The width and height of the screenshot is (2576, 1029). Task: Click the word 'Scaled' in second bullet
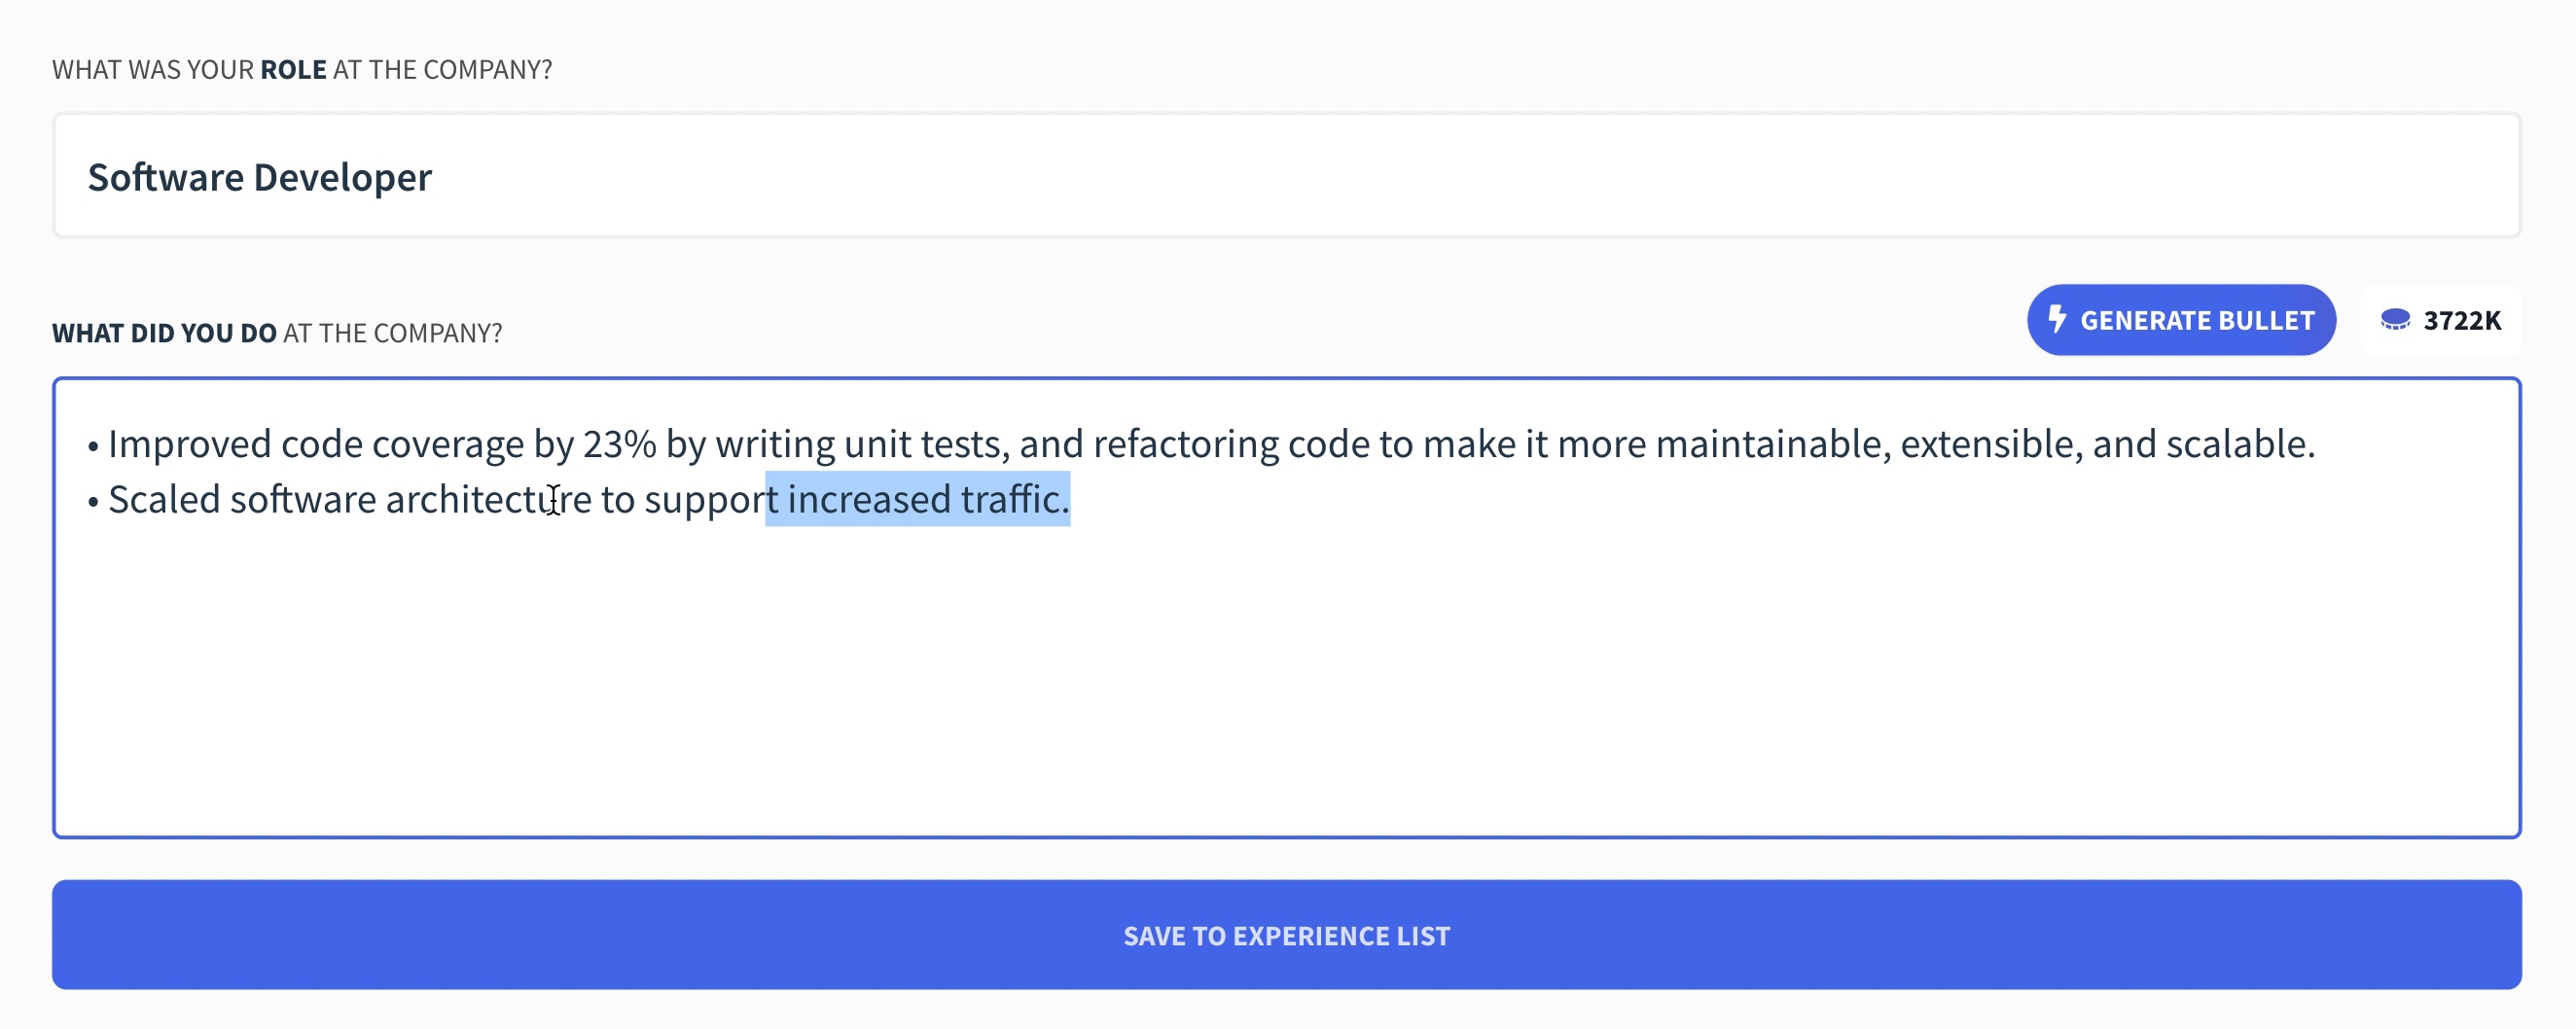point(164,499)
